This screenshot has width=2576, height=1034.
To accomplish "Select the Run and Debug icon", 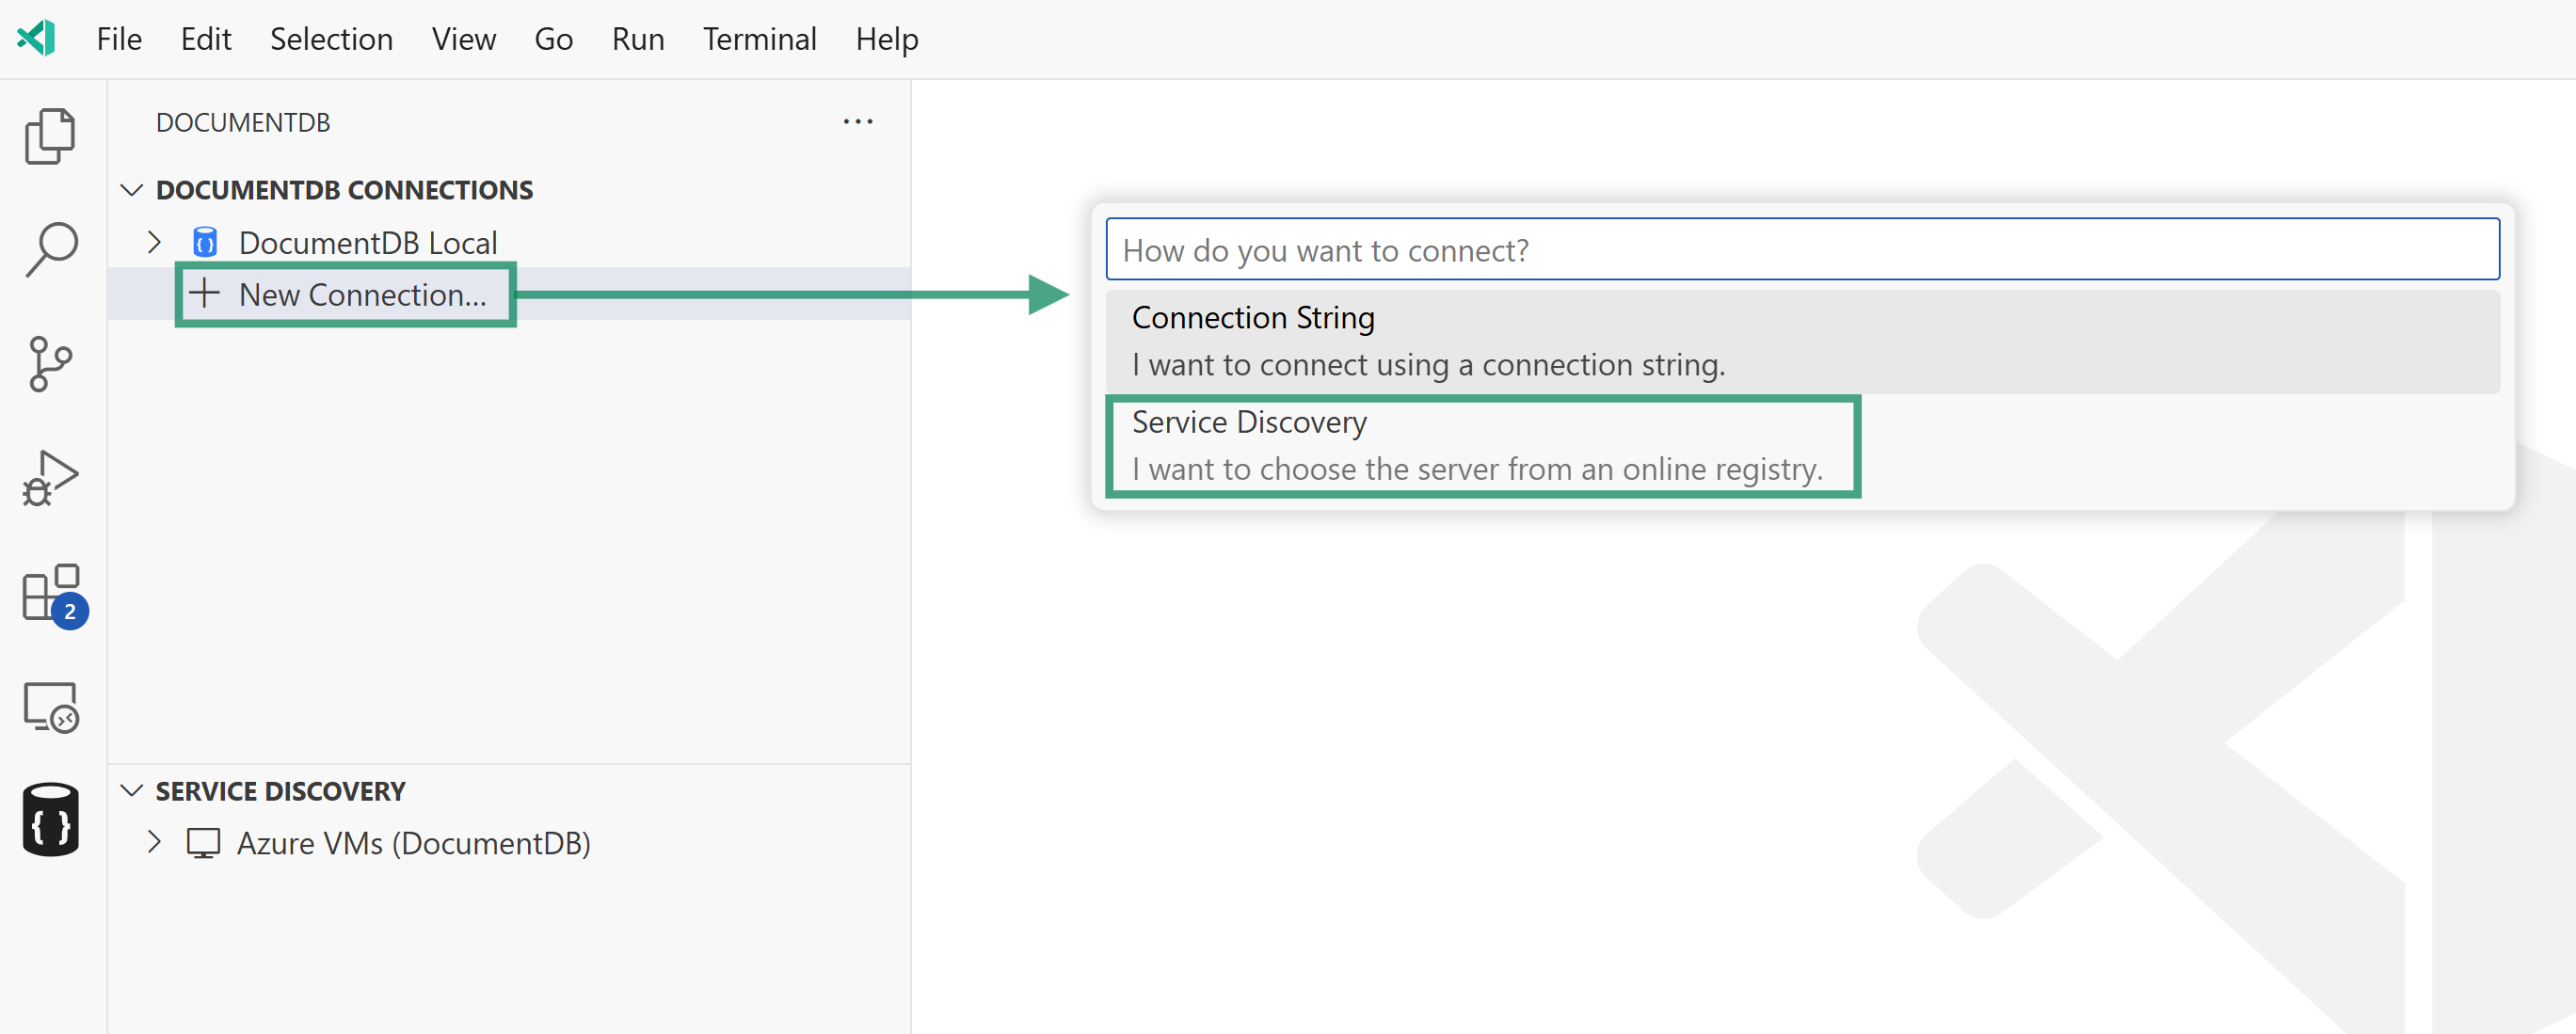I will [50, 477].
